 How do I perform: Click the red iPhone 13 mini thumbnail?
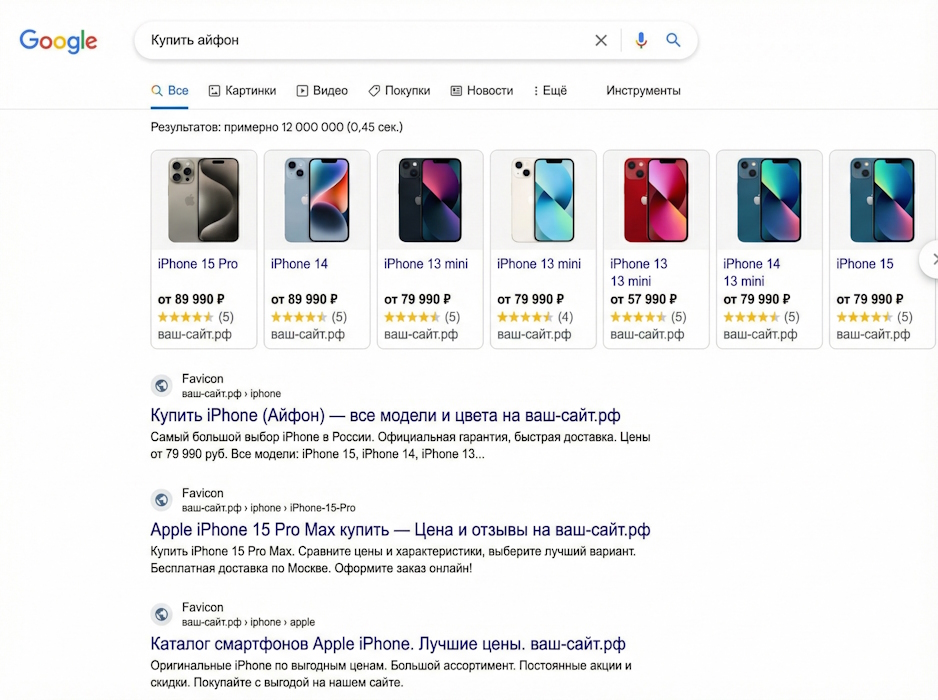(x=656, y=200)
